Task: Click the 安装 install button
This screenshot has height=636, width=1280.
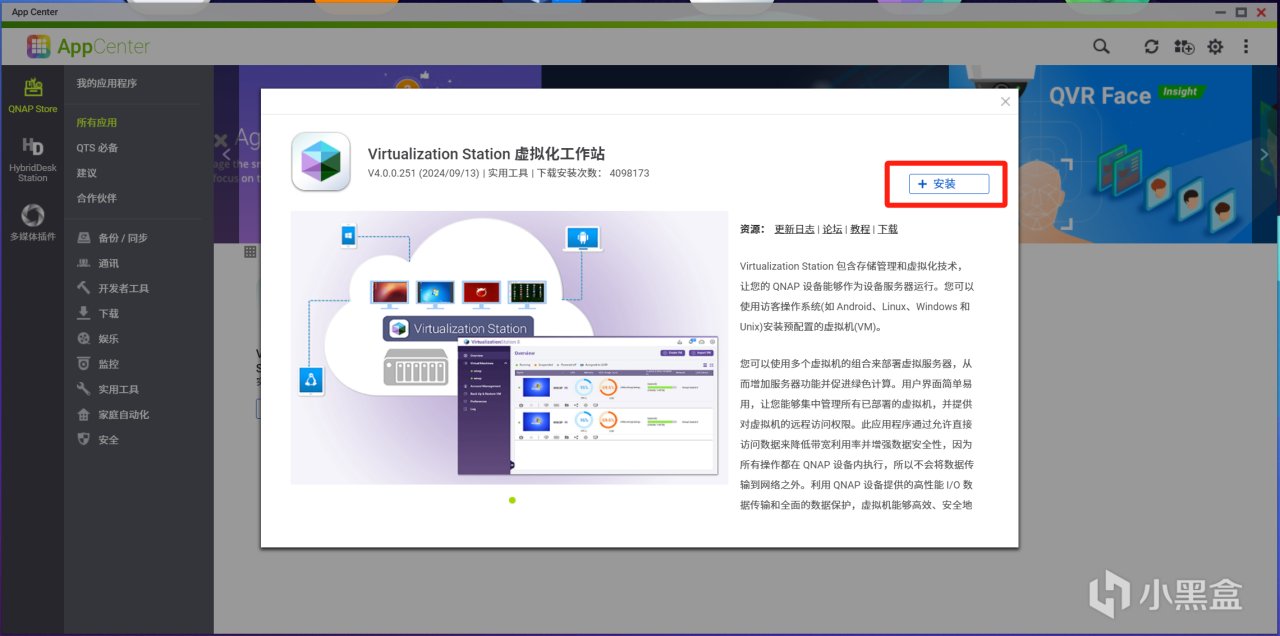Action: coord(948,184)
